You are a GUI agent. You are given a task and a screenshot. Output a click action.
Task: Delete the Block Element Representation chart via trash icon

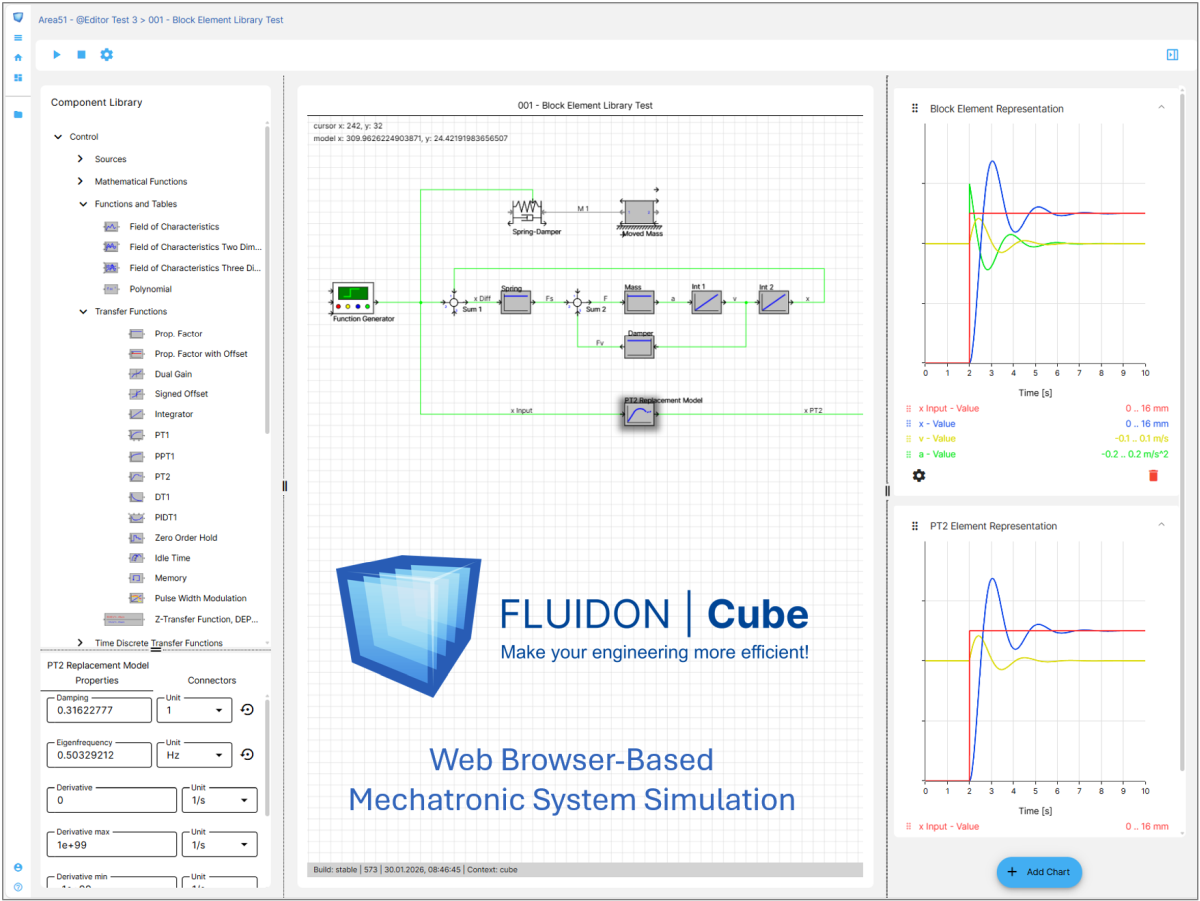pyautogui.click(x=1153, y=475)
